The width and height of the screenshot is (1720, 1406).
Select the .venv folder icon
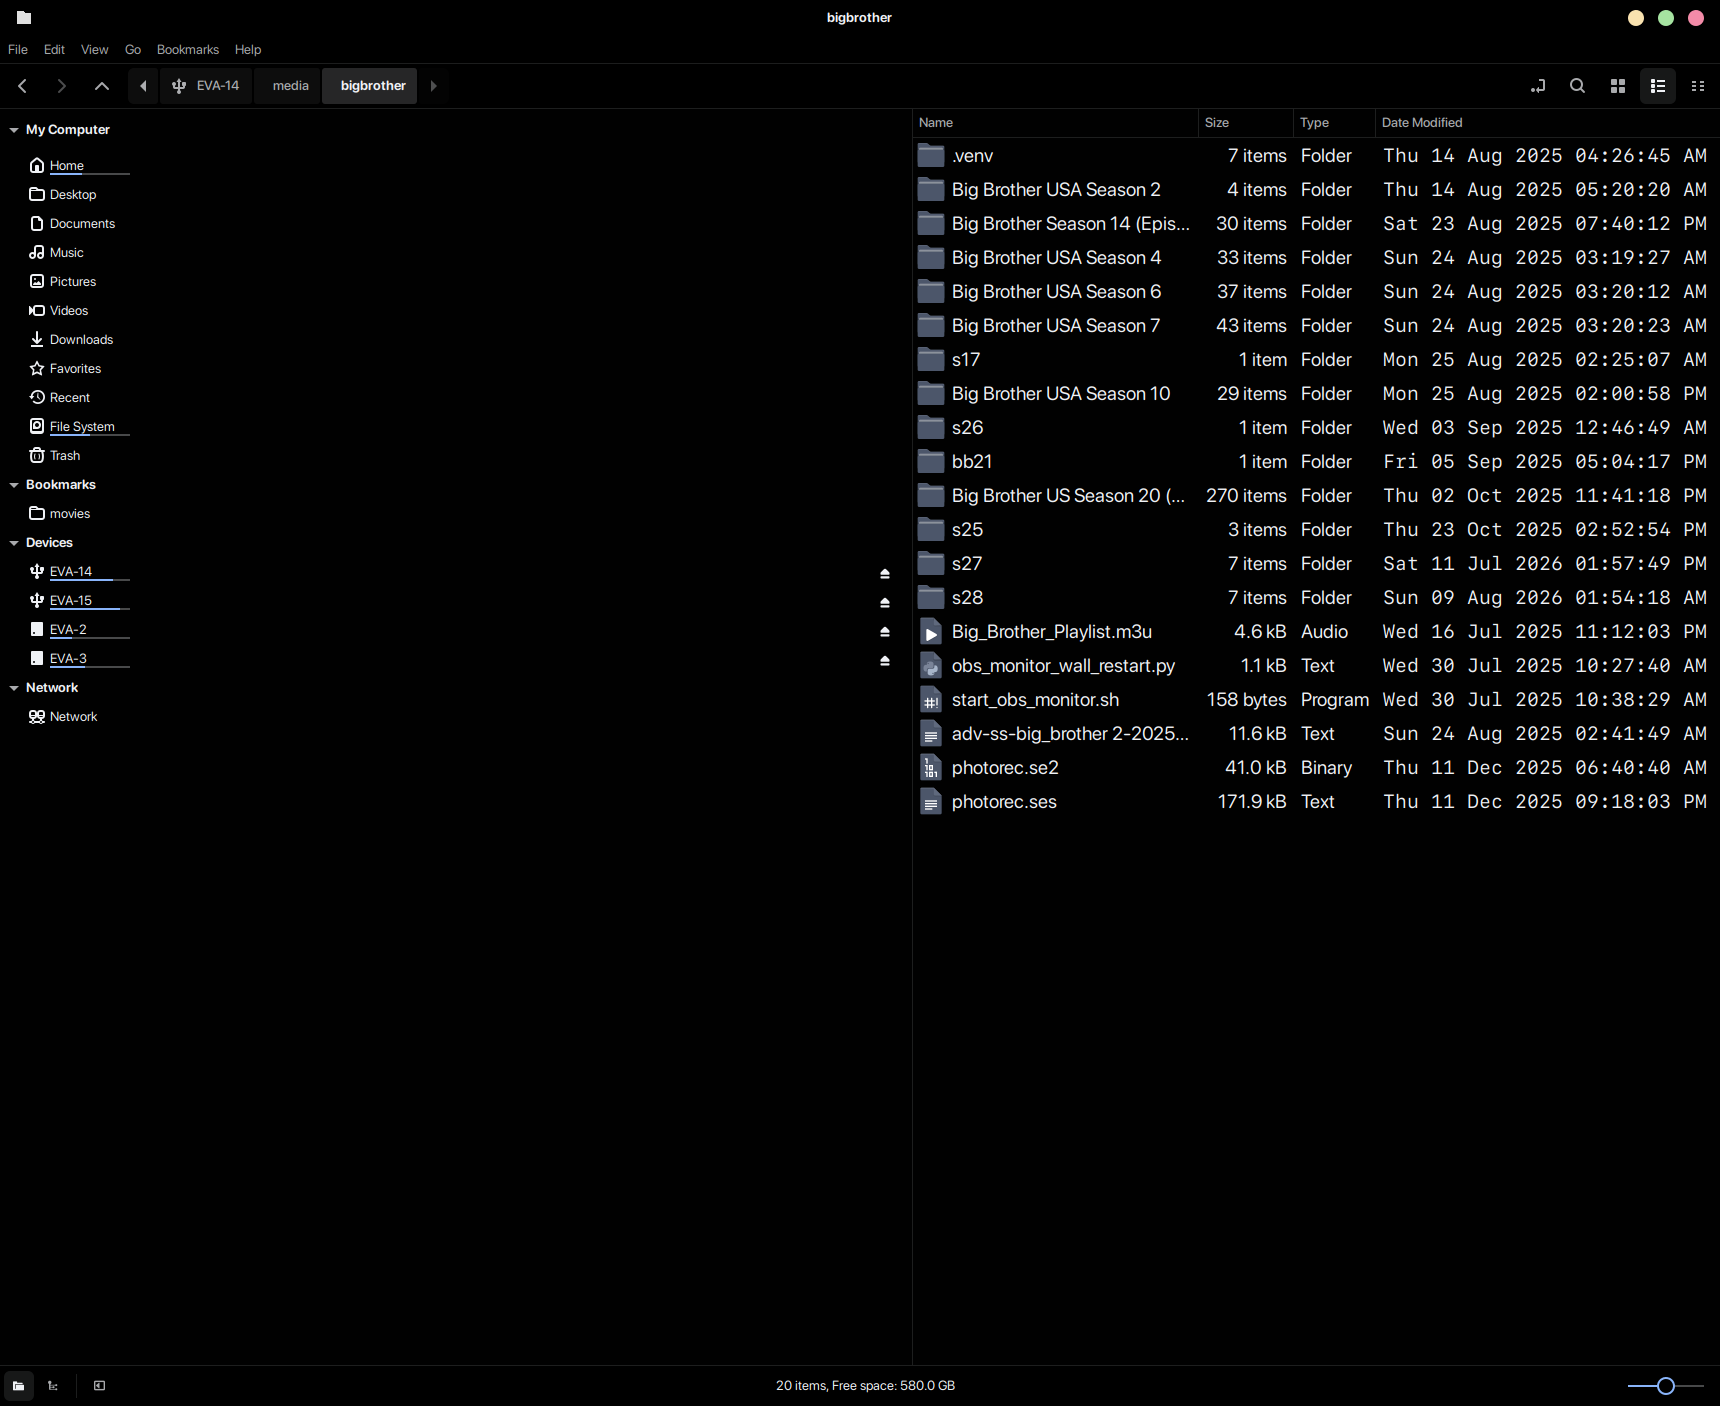(x=931, y=156)
